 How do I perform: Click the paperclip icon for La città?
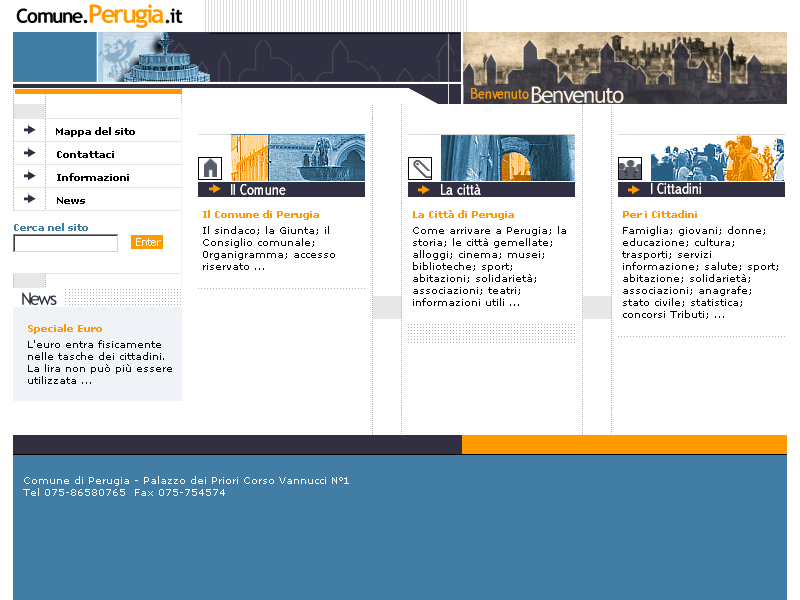click(420, 168)
